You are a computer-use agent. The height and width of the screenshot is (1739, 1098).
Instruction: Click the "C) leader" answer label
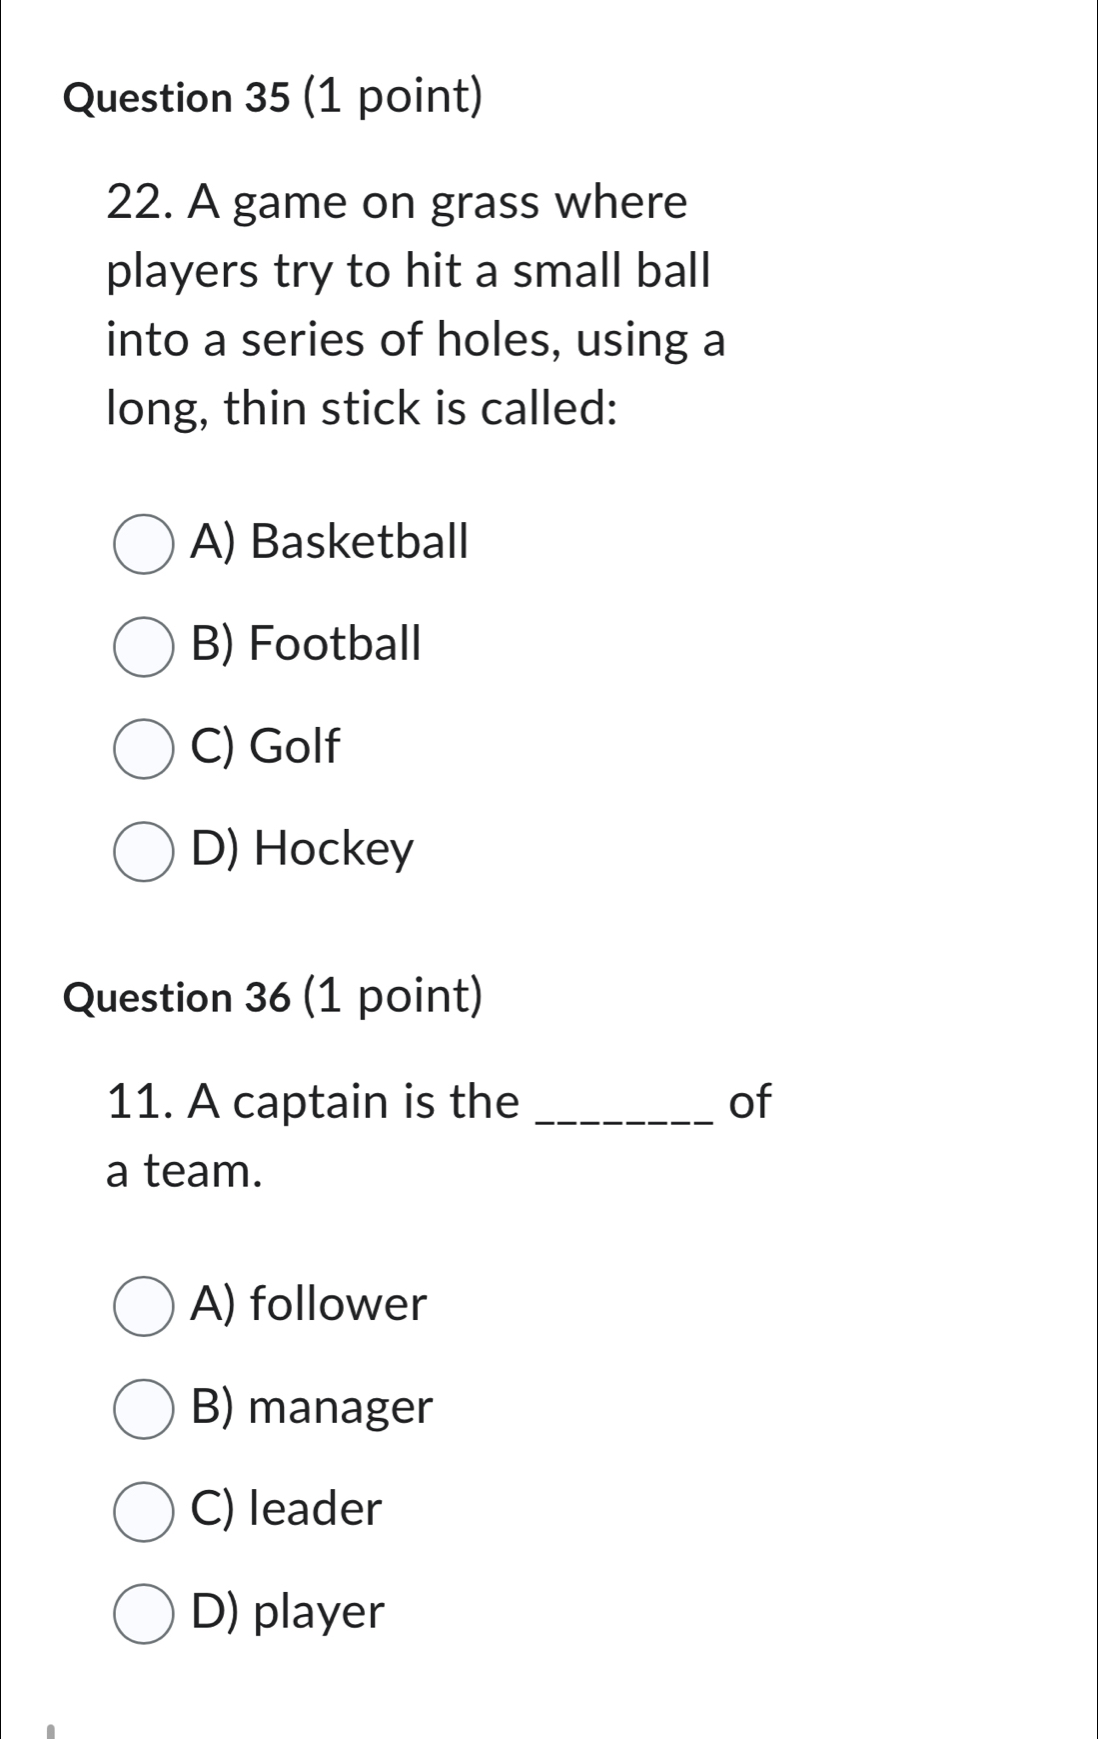click(287, 1509)
